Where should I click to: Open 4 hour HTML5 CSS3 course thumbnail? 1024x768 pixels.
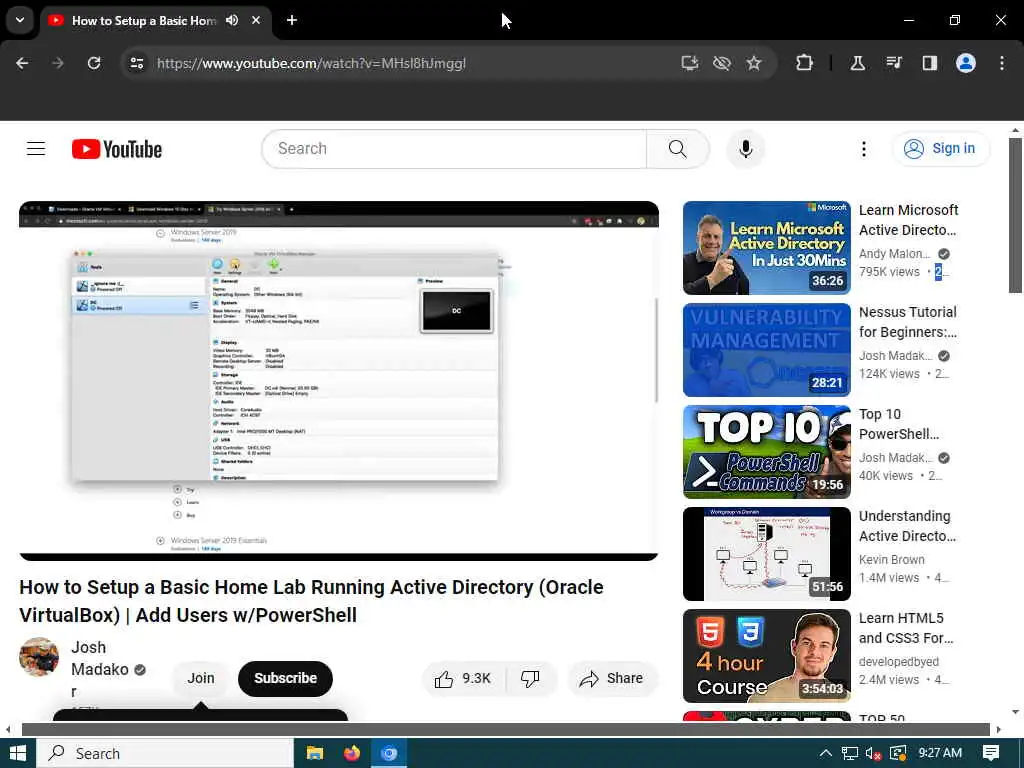tap(767, 656)
